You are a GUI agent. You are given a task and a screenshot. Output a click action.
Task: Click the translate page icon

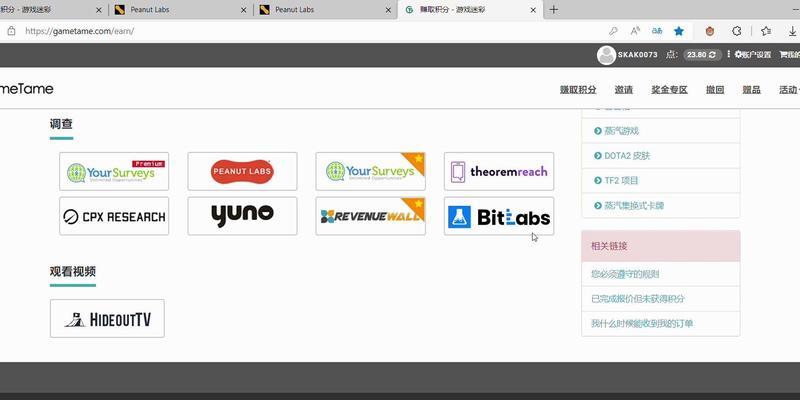point(657,31)
